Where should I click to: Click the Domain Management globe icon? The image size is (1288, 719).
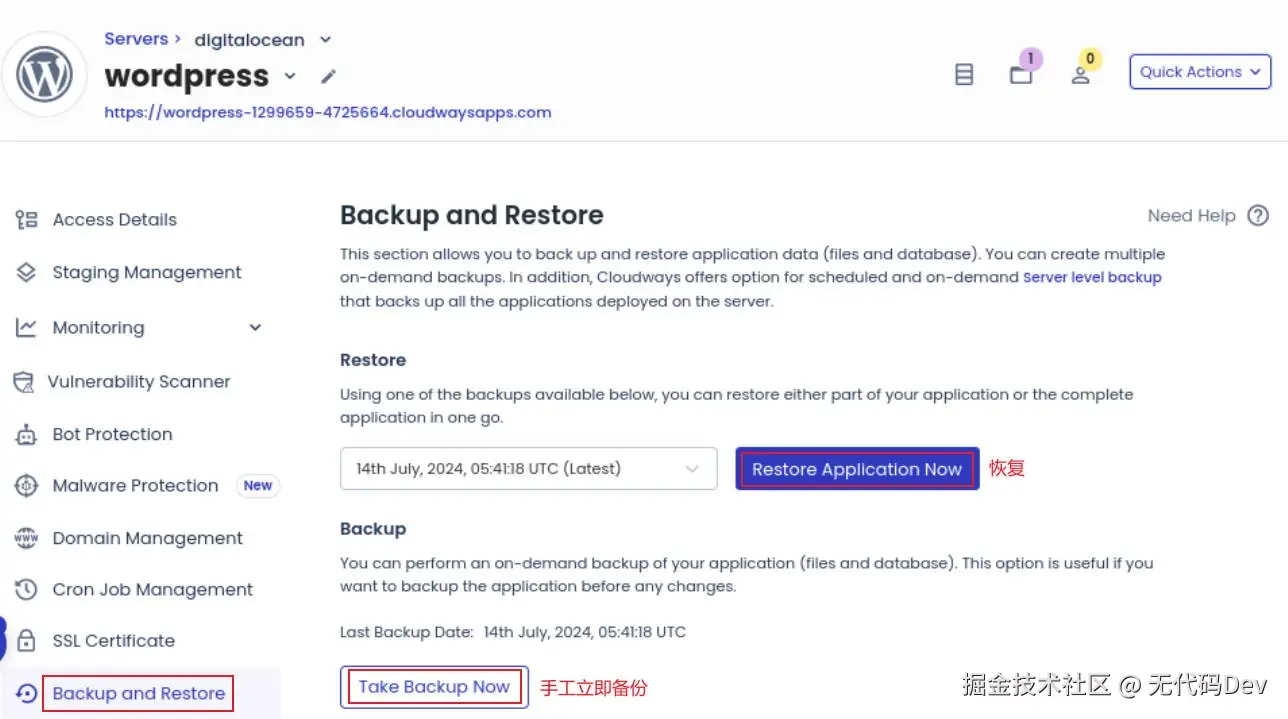point(28,538)
